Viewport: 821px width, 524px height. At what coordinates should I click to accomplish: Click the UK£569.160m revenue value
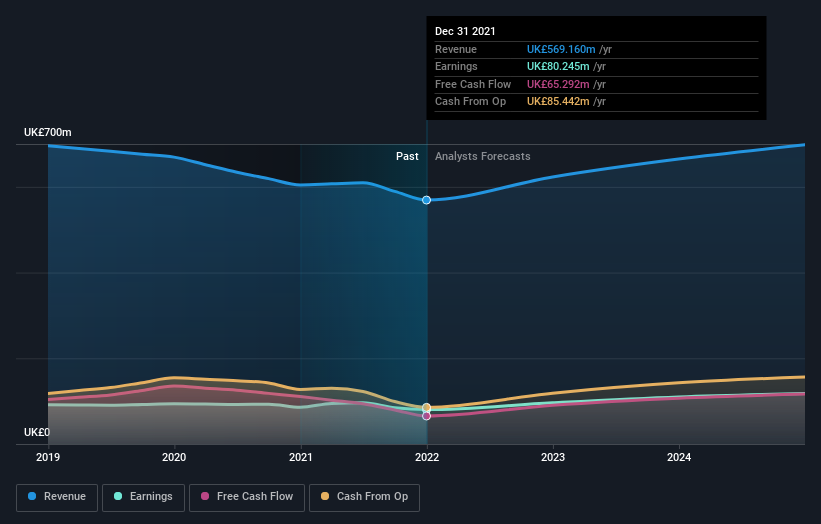(x=561, y=49)
